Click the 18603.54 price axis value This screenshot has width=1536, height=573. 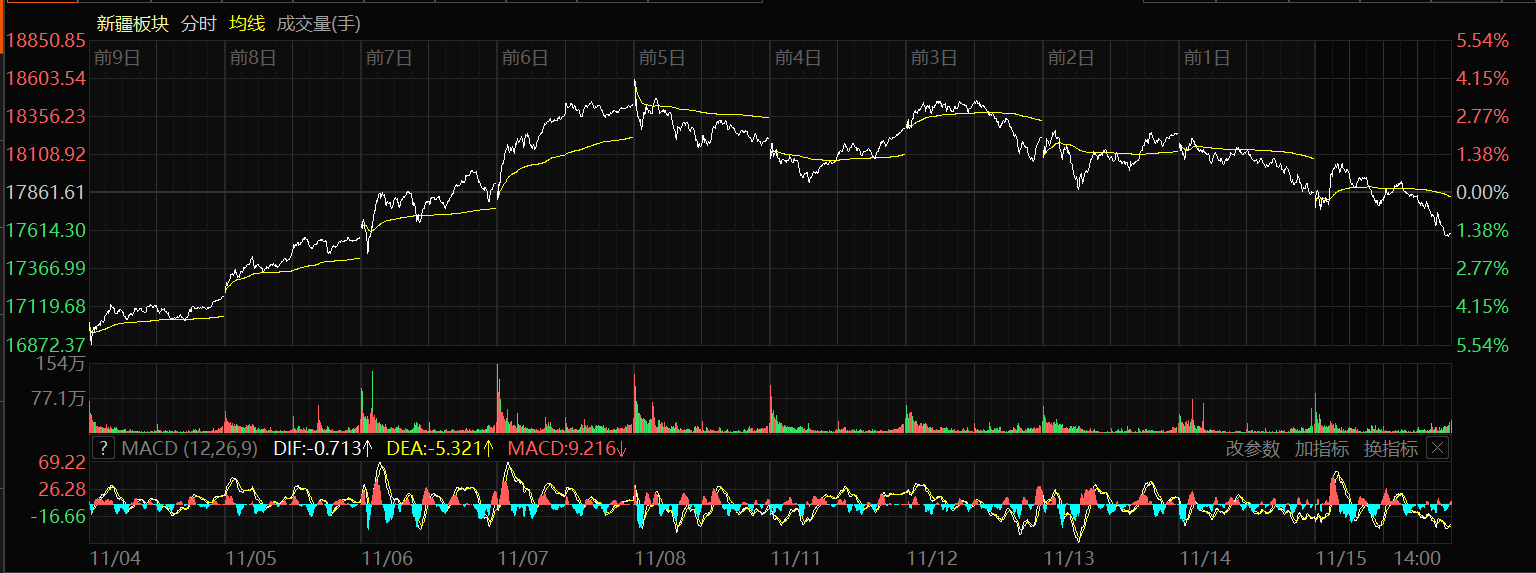pos(46,78)
